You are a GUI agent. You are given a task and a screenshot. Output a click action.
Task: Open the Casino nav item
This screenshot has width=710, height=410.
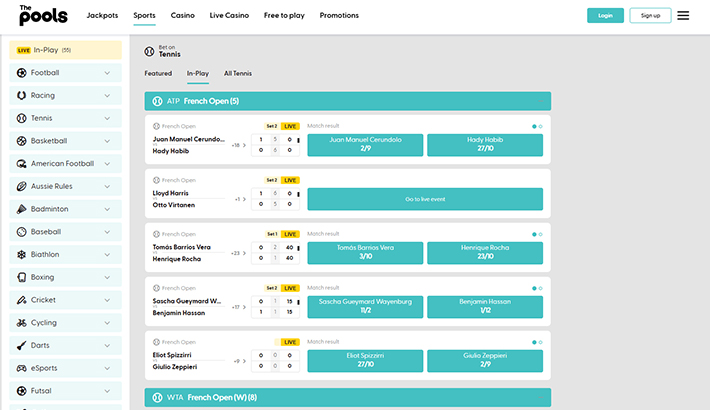click(182, 15)
